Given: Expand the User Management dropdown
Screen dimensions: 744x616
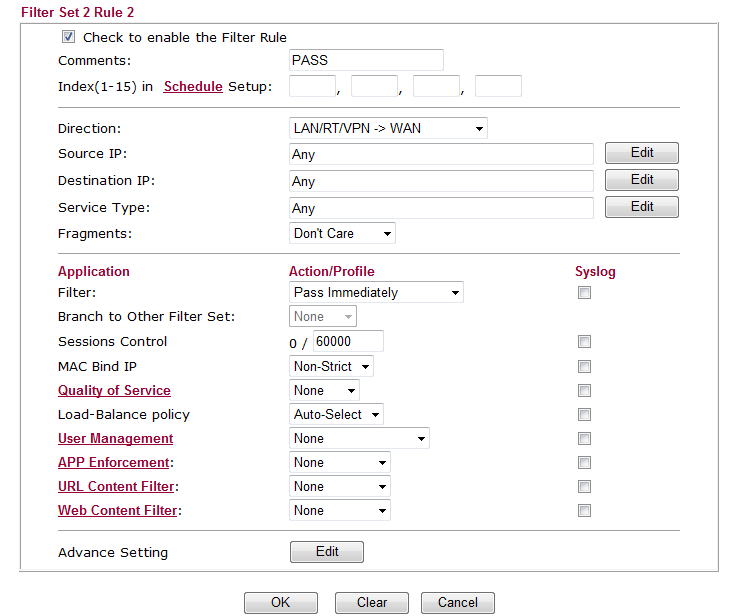Looking at the screenshot, I should click(359, 439).
